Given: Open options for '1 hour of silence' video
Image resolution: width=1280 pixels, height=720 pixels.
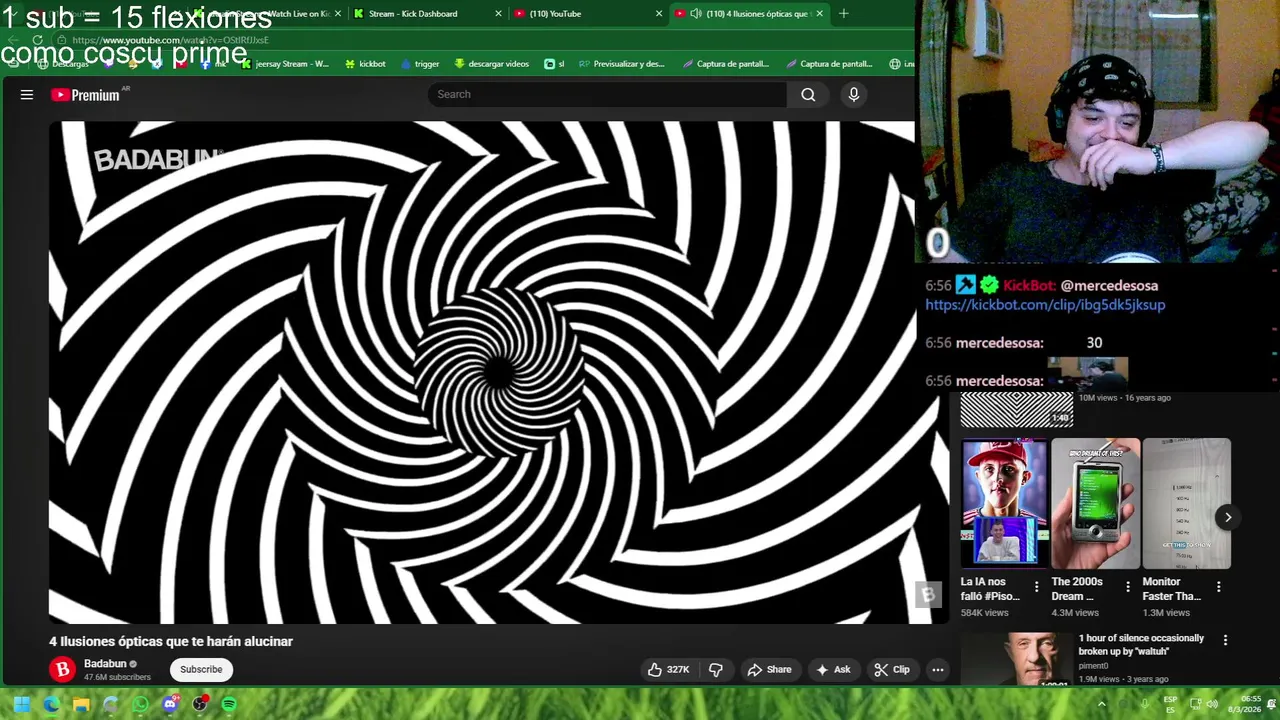Looking at the screenshot, I should tap(1225, 640).
